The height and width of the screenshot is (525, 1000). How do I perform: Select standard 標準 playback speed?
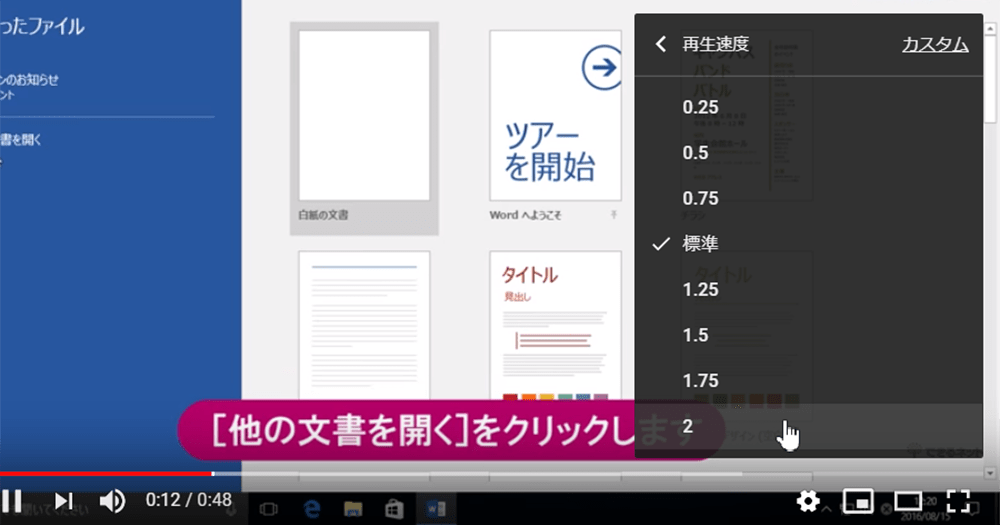click(809, 244)
